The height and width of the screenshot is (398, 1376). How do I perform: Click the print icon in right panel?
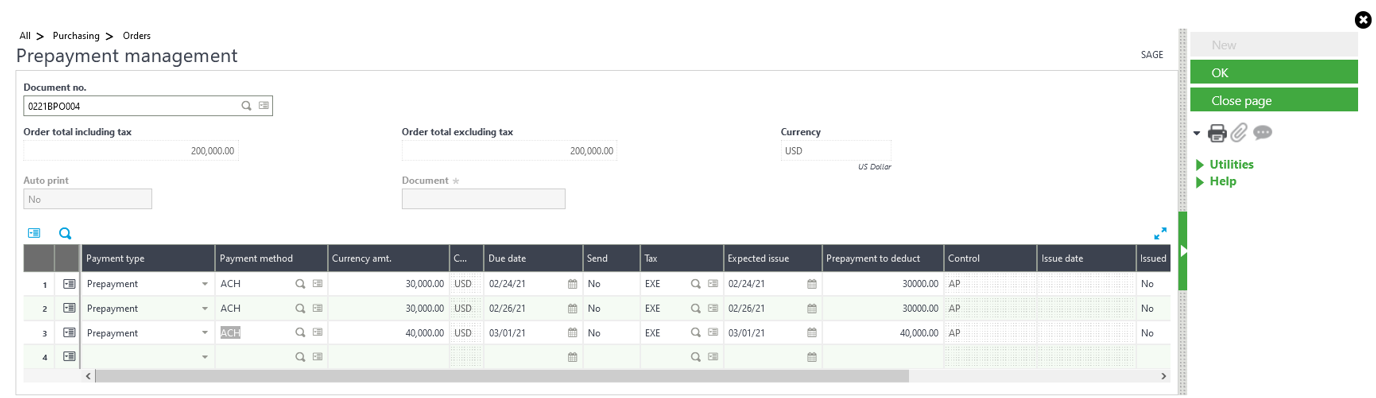coord(1217,133)
